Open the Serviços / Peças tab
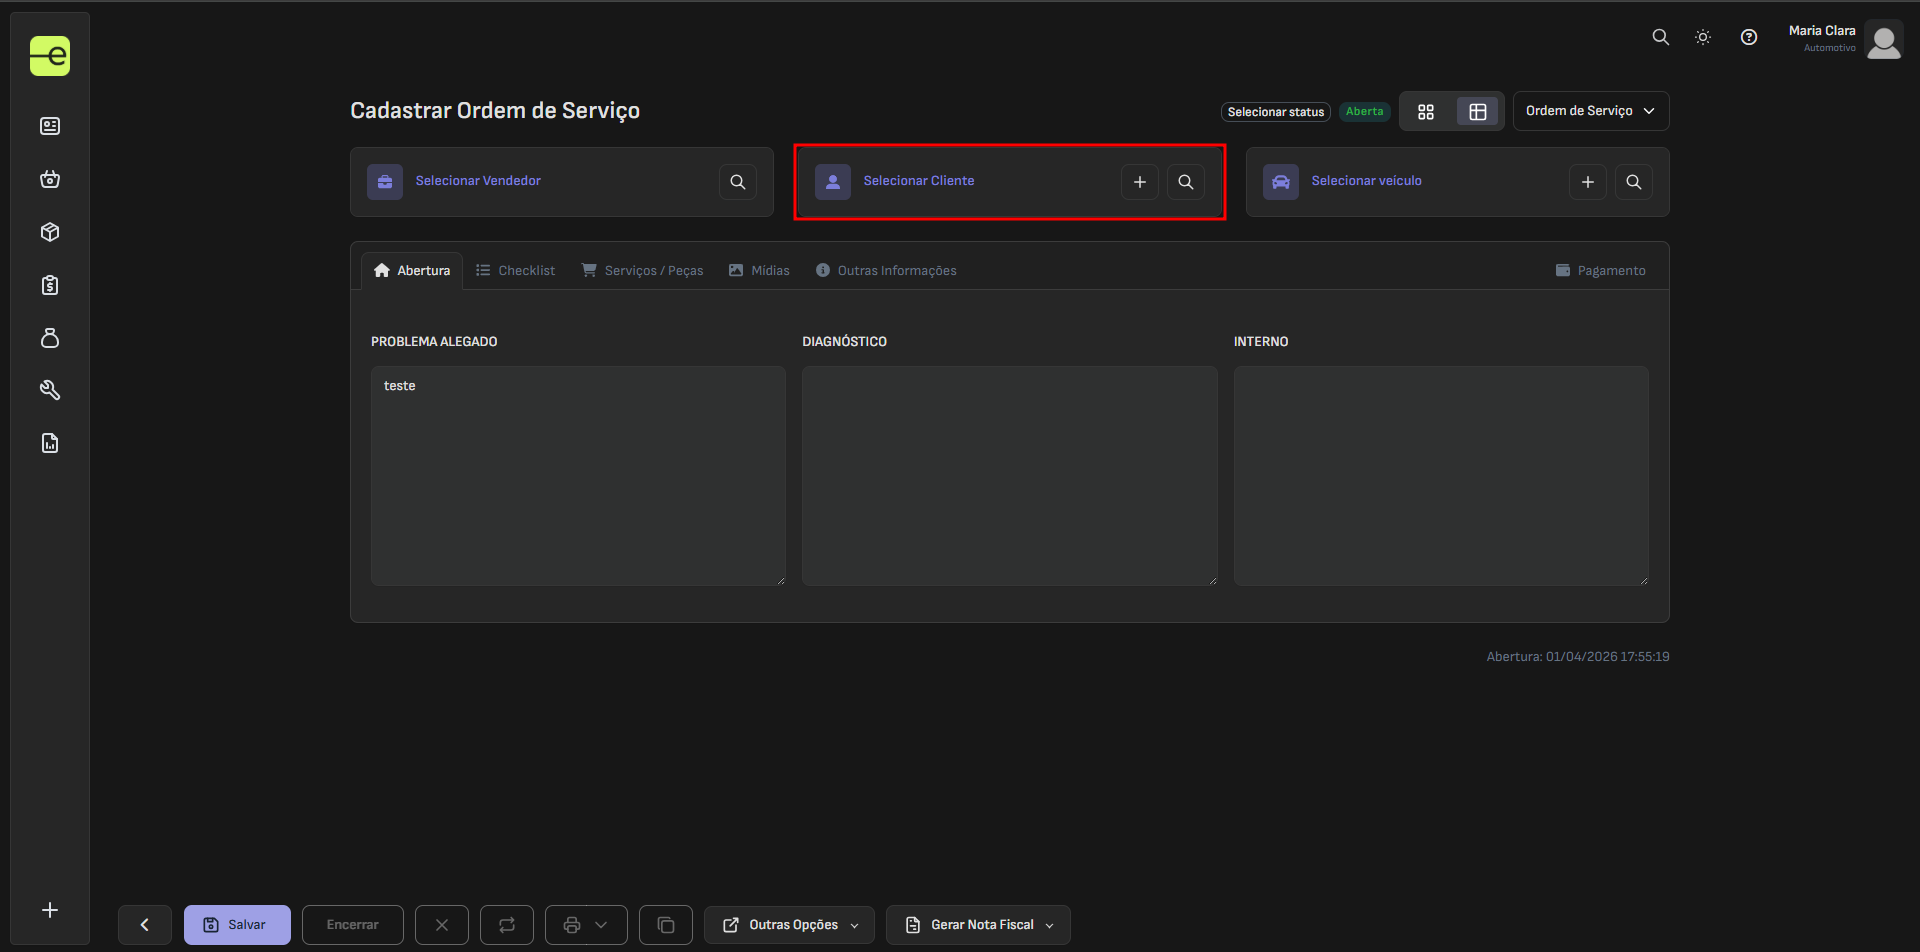1920x952 pixels. [643, 271]
